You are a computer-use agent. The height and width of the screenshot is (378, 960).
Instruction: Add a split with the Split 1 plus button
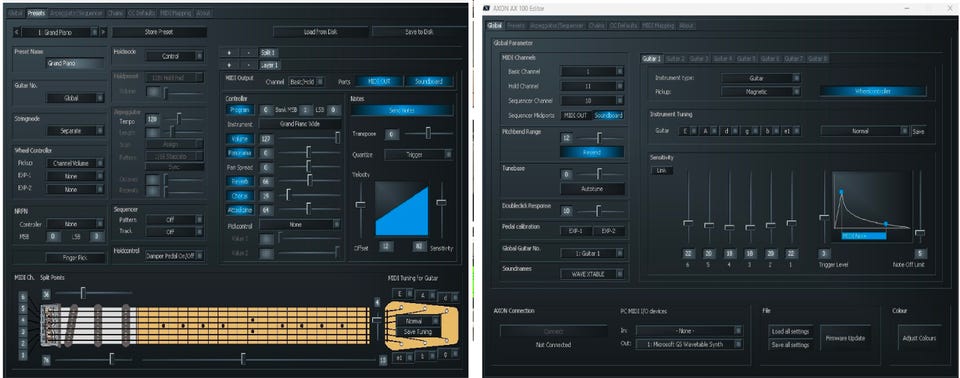pyautogui.click(x=229, y=53)
